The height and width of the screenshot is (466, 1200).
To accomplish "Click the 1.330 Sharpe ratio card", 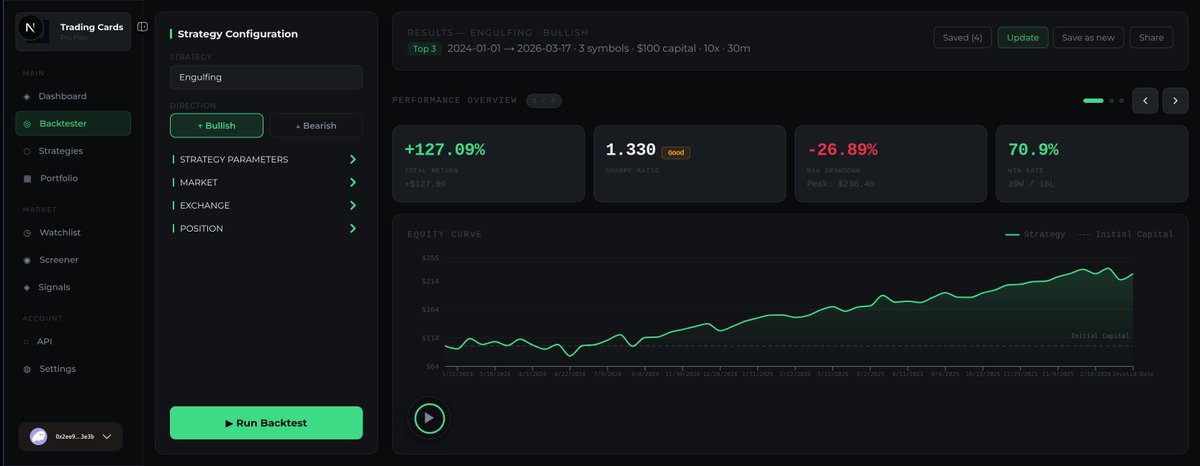I will (689, 163).
